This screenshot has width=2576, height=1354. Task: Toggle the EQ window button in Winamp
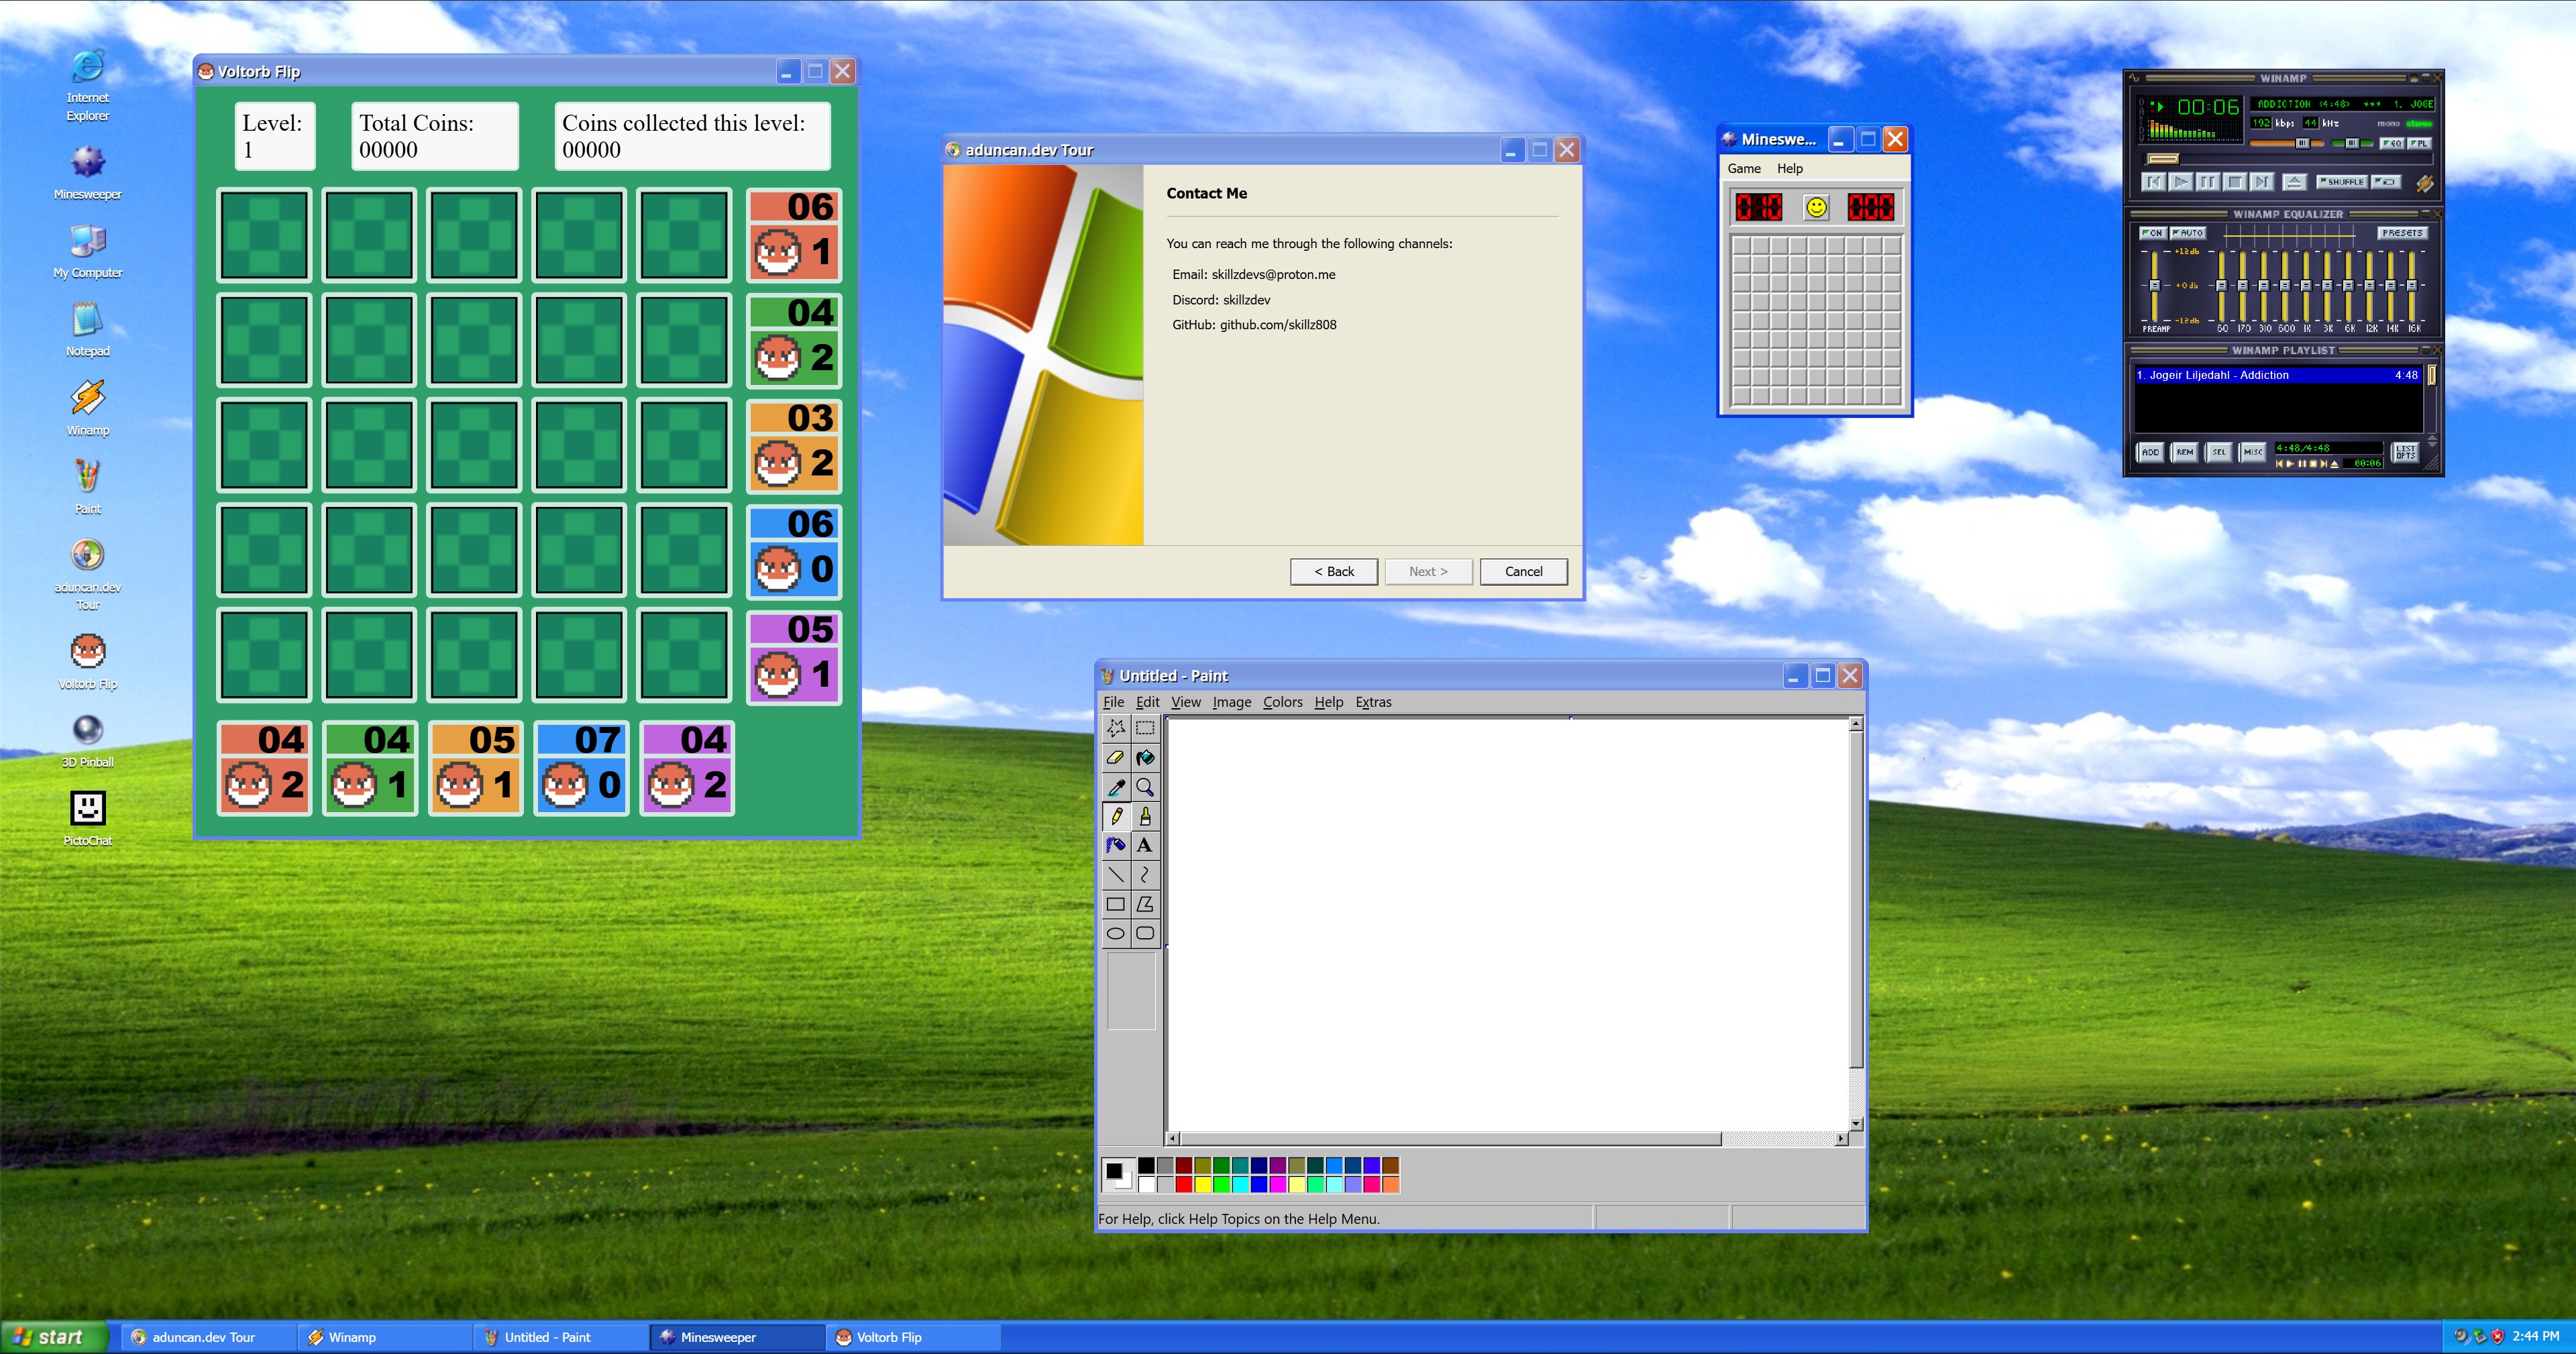coord(2391,143)
